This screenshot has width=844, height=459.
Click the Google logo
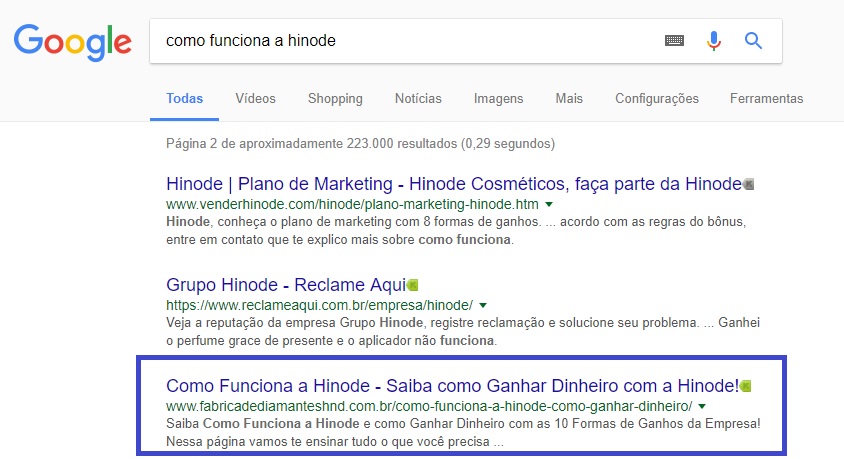[x=73, y=42]
